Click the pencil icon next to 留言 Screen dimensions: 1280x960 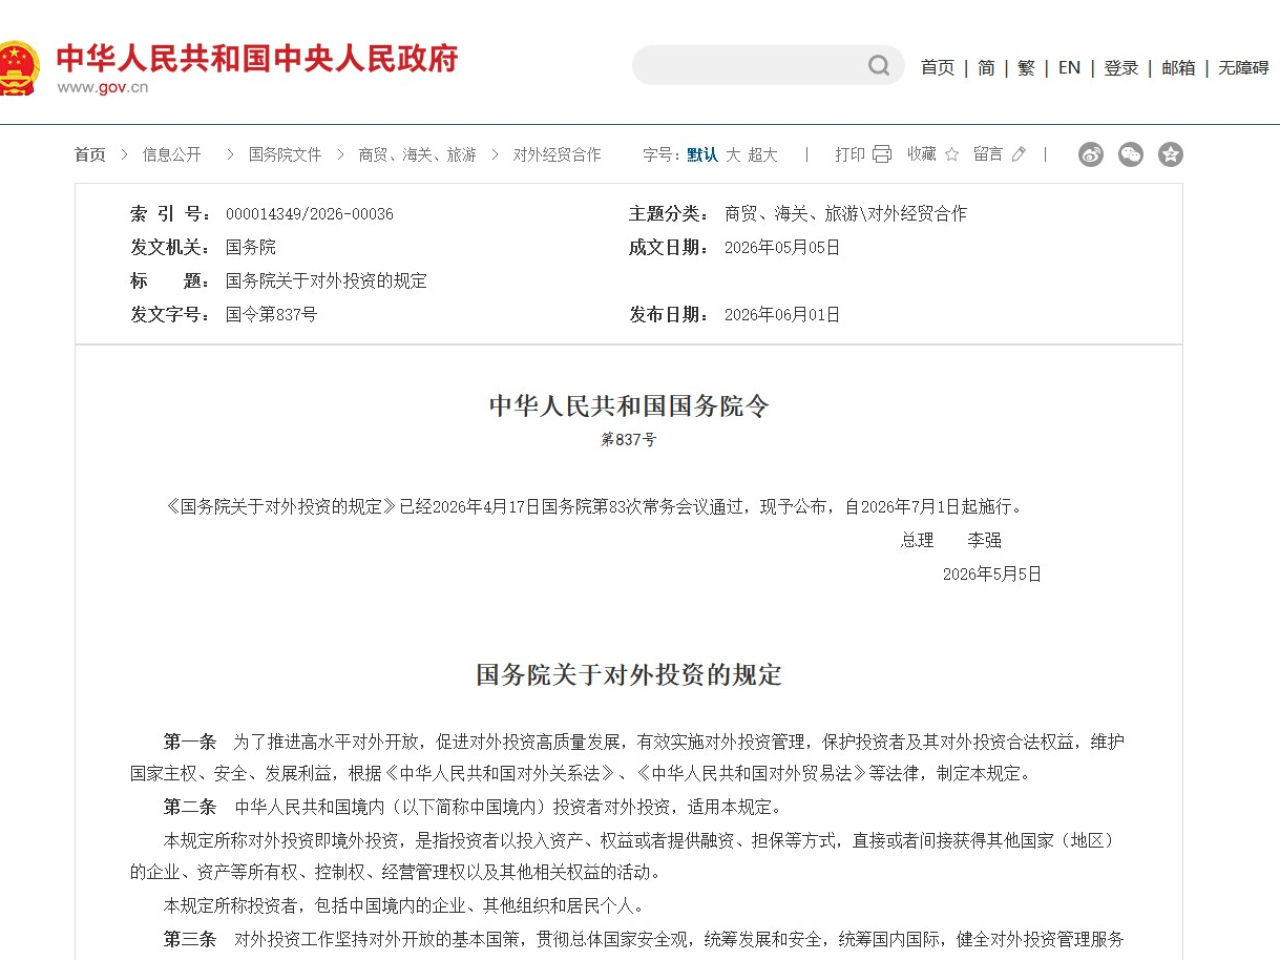click(1019, 154)
